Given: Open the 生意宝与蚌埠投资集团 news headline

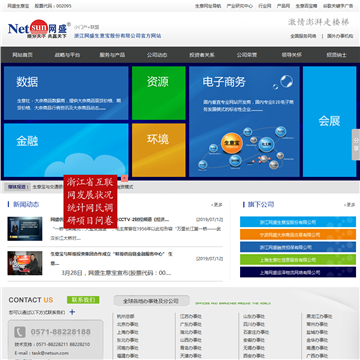Looking at the screenshot, I should [x=112, y=258].
